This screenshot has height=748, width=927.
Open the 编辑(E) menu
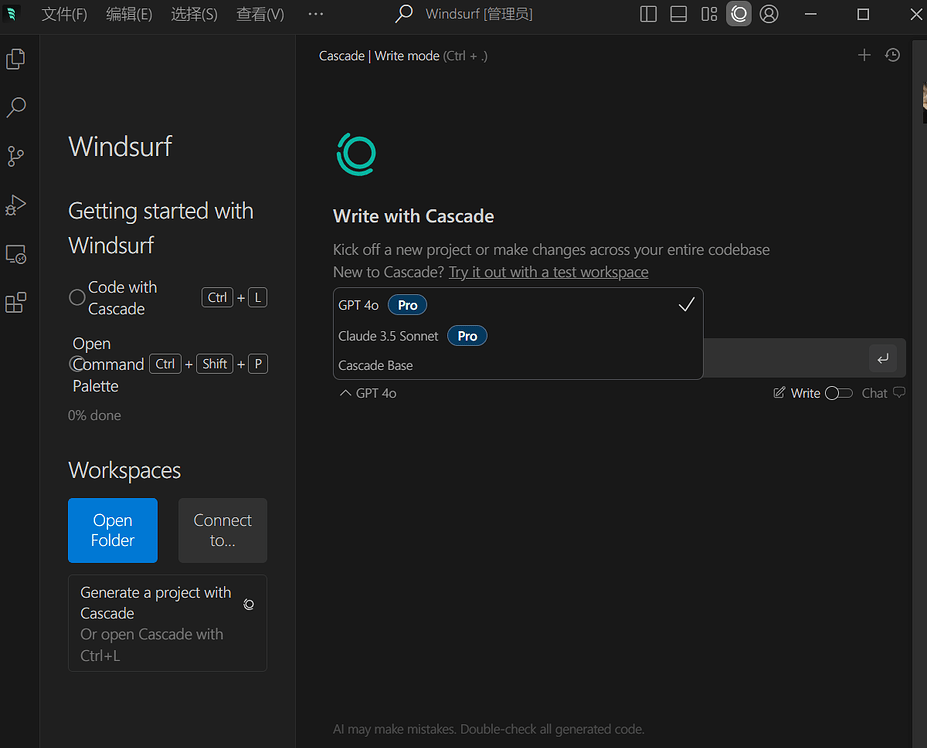coord(129,14)
